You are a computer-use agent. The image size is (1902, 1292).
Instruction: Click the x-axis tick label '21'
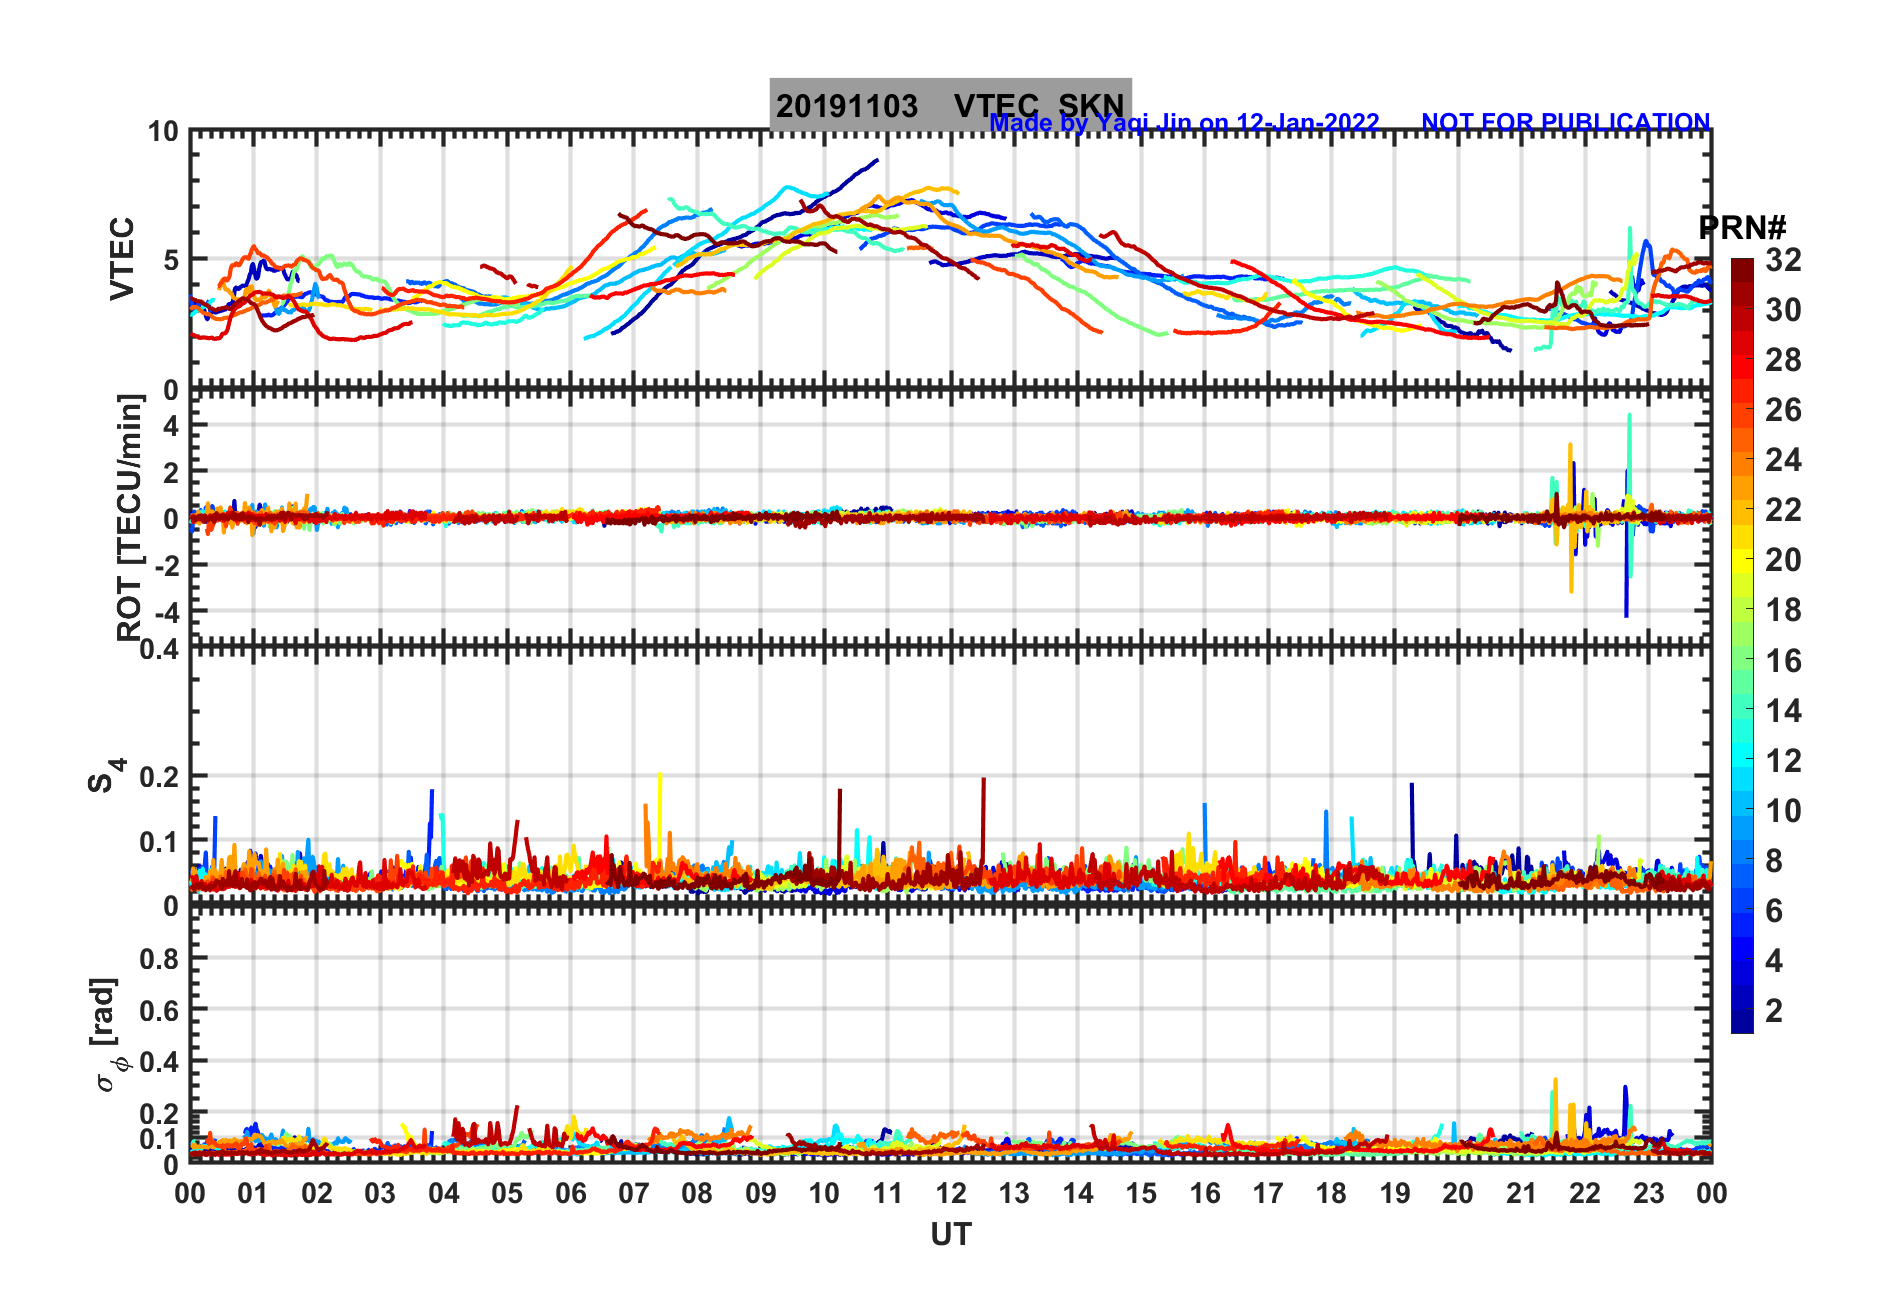1522,1193
